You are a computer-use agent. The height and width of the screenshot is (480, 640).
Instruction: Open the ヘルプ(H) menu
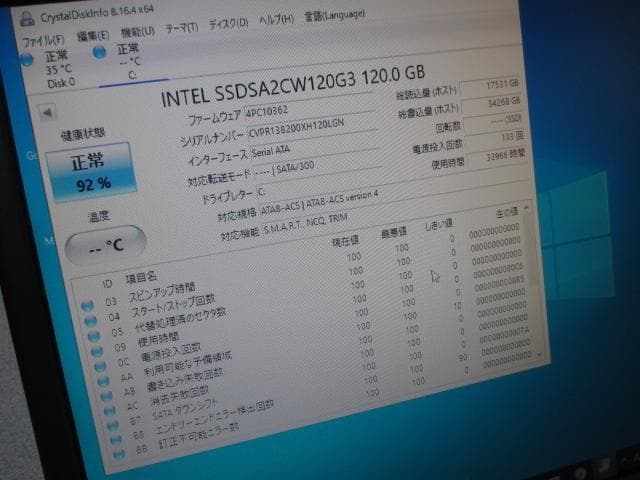277,19
